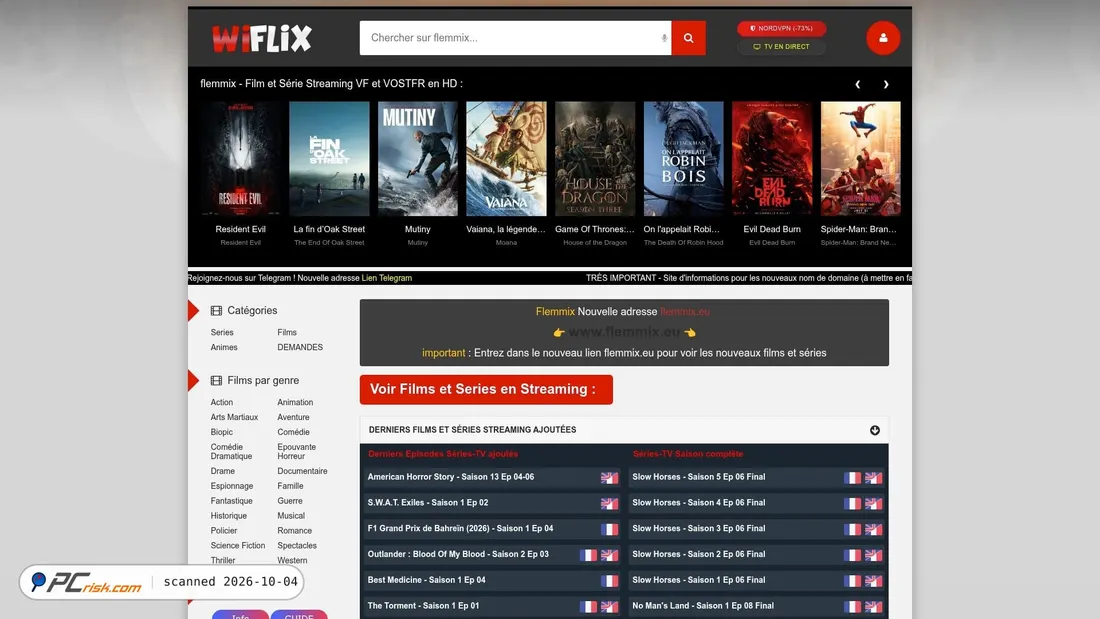Show previous carousel posters with left arrow
The width and height of the screenshot is (1100, 619).
pyautogui.click(x=857, y=84)
